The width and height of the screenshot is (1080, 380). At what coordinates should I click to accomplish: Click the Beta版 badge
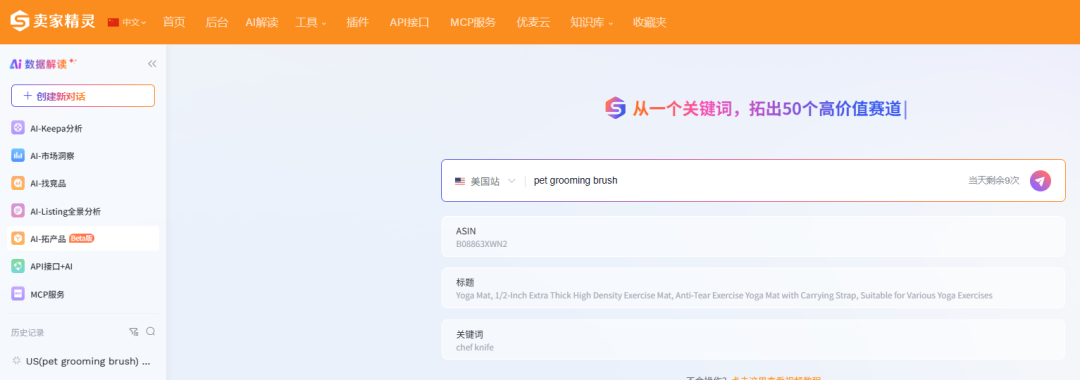(81, 238)
